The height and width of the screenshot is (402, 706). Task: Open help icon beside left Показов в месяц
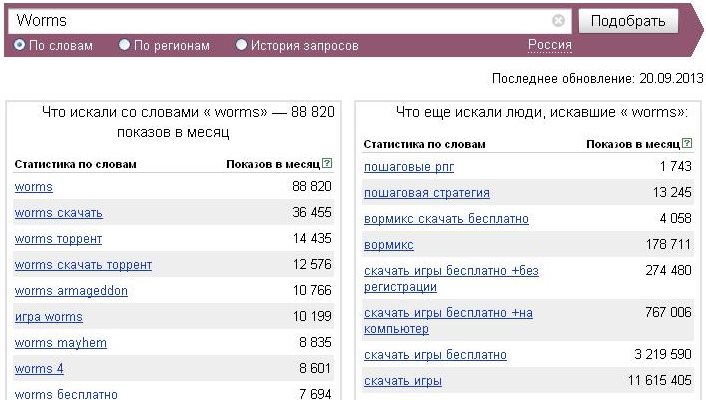(x=327, y=163)
